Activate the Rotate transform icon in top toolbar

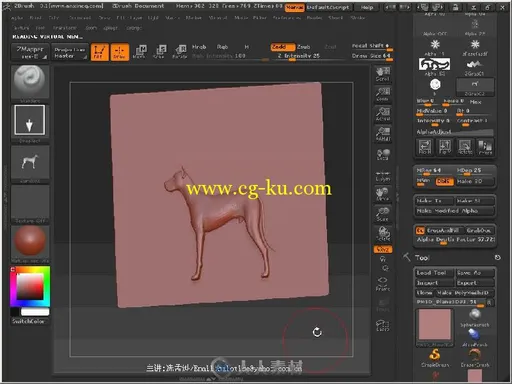pyautogui.click(x=180, y=51)
